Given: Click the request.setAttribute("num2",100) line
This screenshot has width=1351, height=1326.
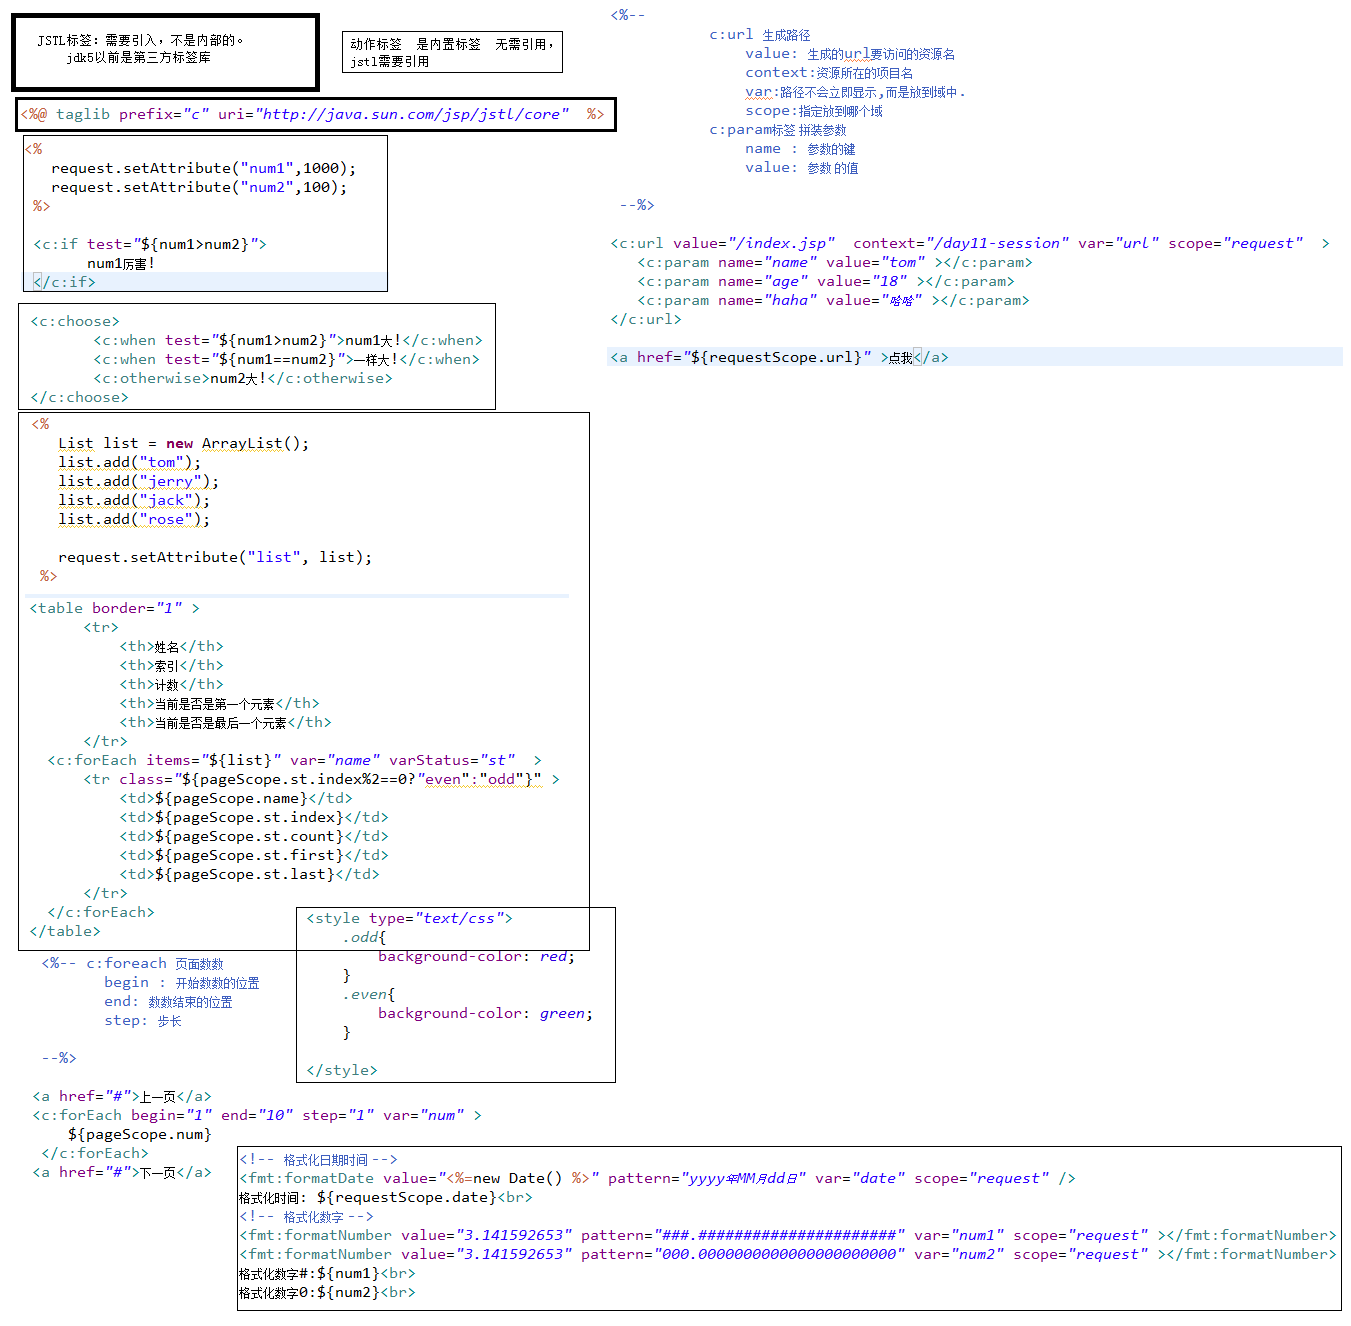Looking at the screenshot, I should tap(199, 187).
